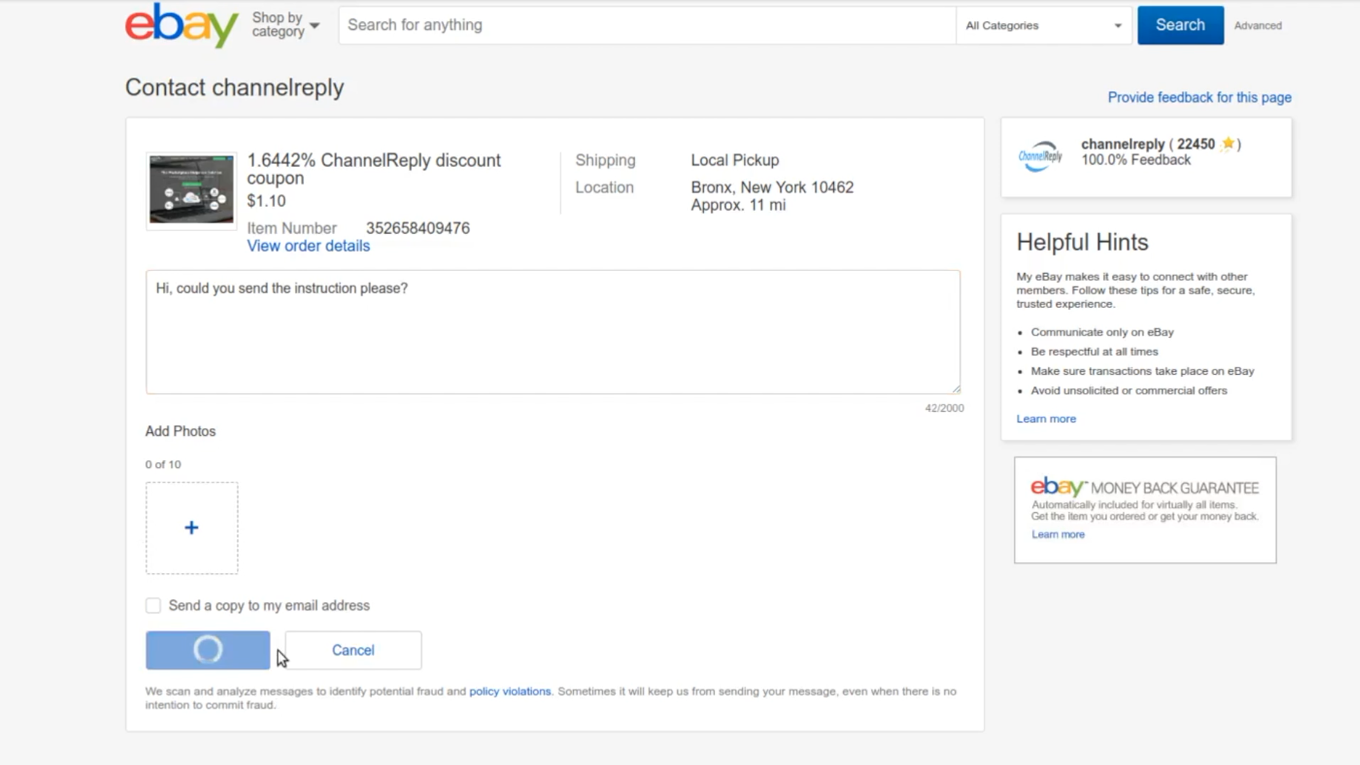Open the View order details link
Image resolution: width=1360 pixels, height=765 pixels.
(308, 246)
